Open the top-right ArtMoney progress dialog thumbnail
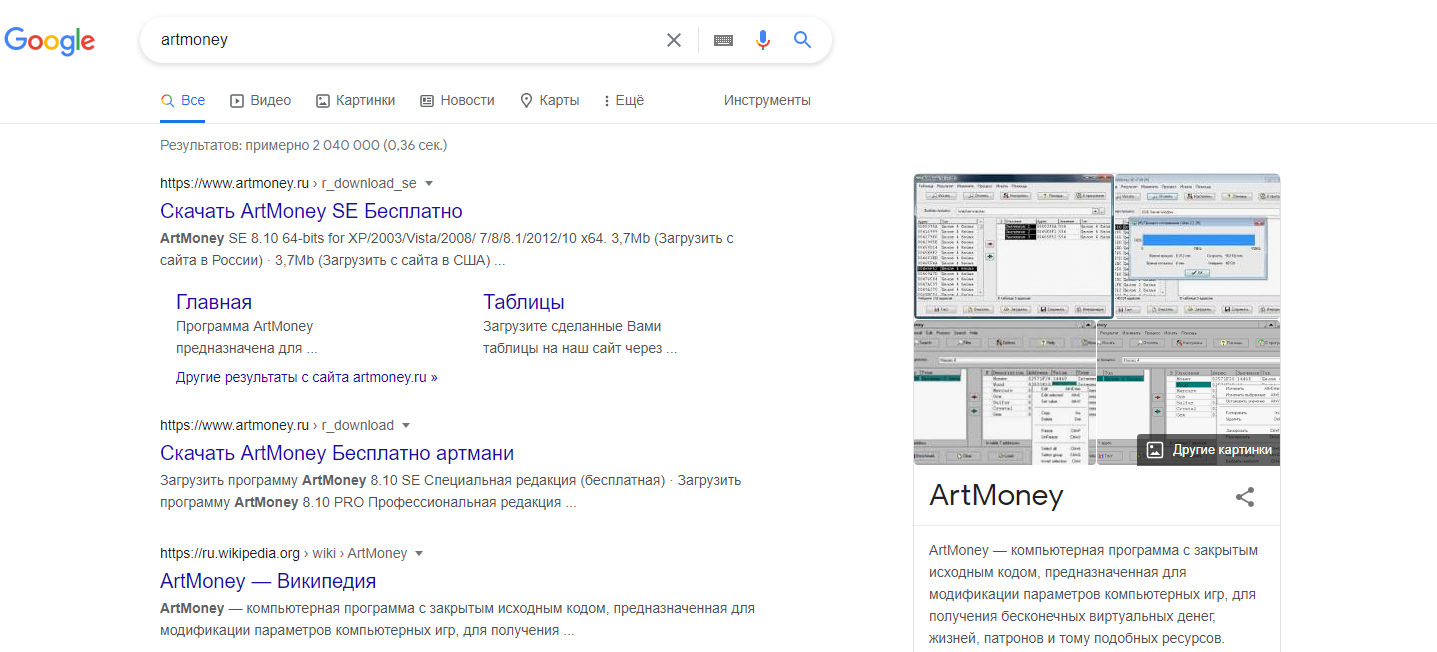The height and width of the screenshot is (652, 1437). (x=1198, y=246)
